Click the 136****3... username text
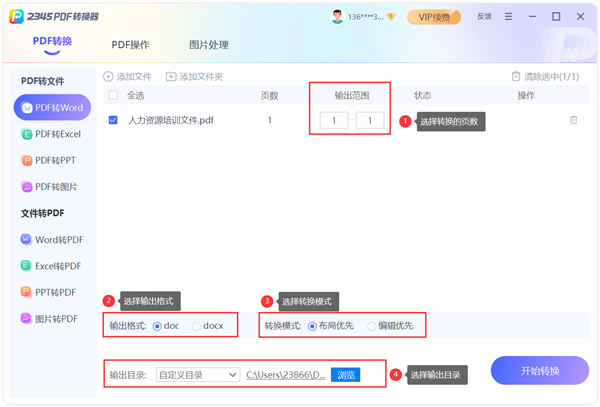 tap(365, 17)
